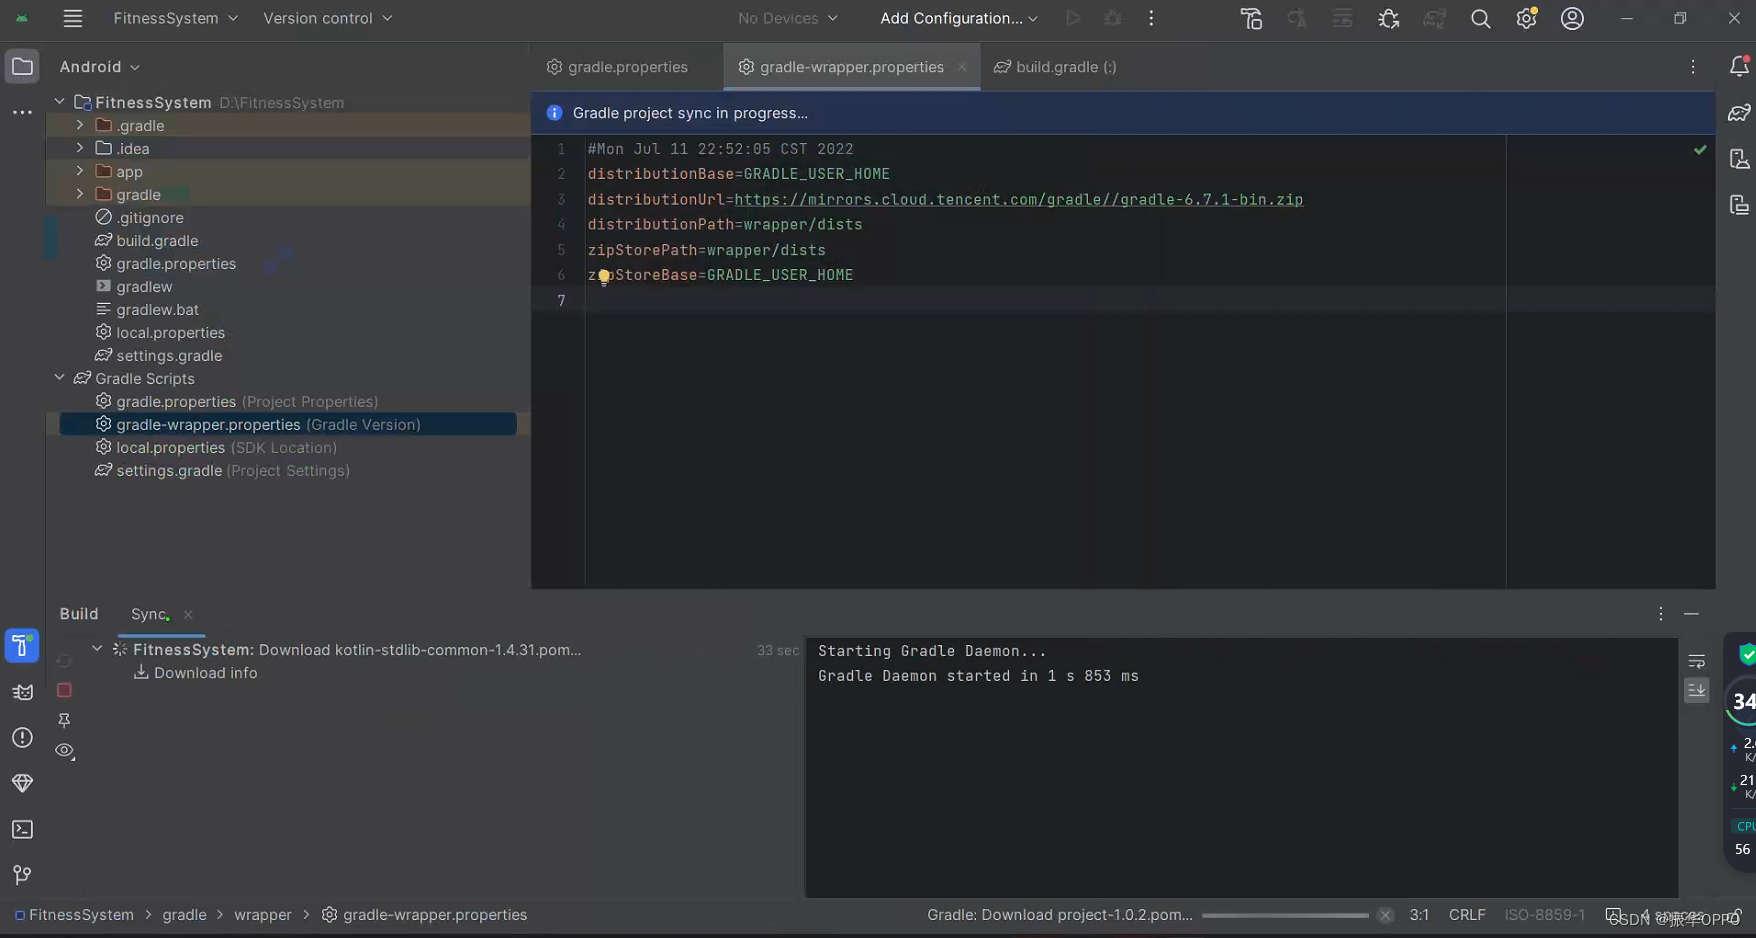This screenshot has width=1756, height=938.
Task: Open the Android project view dropdown
Action: click(99, 67)
